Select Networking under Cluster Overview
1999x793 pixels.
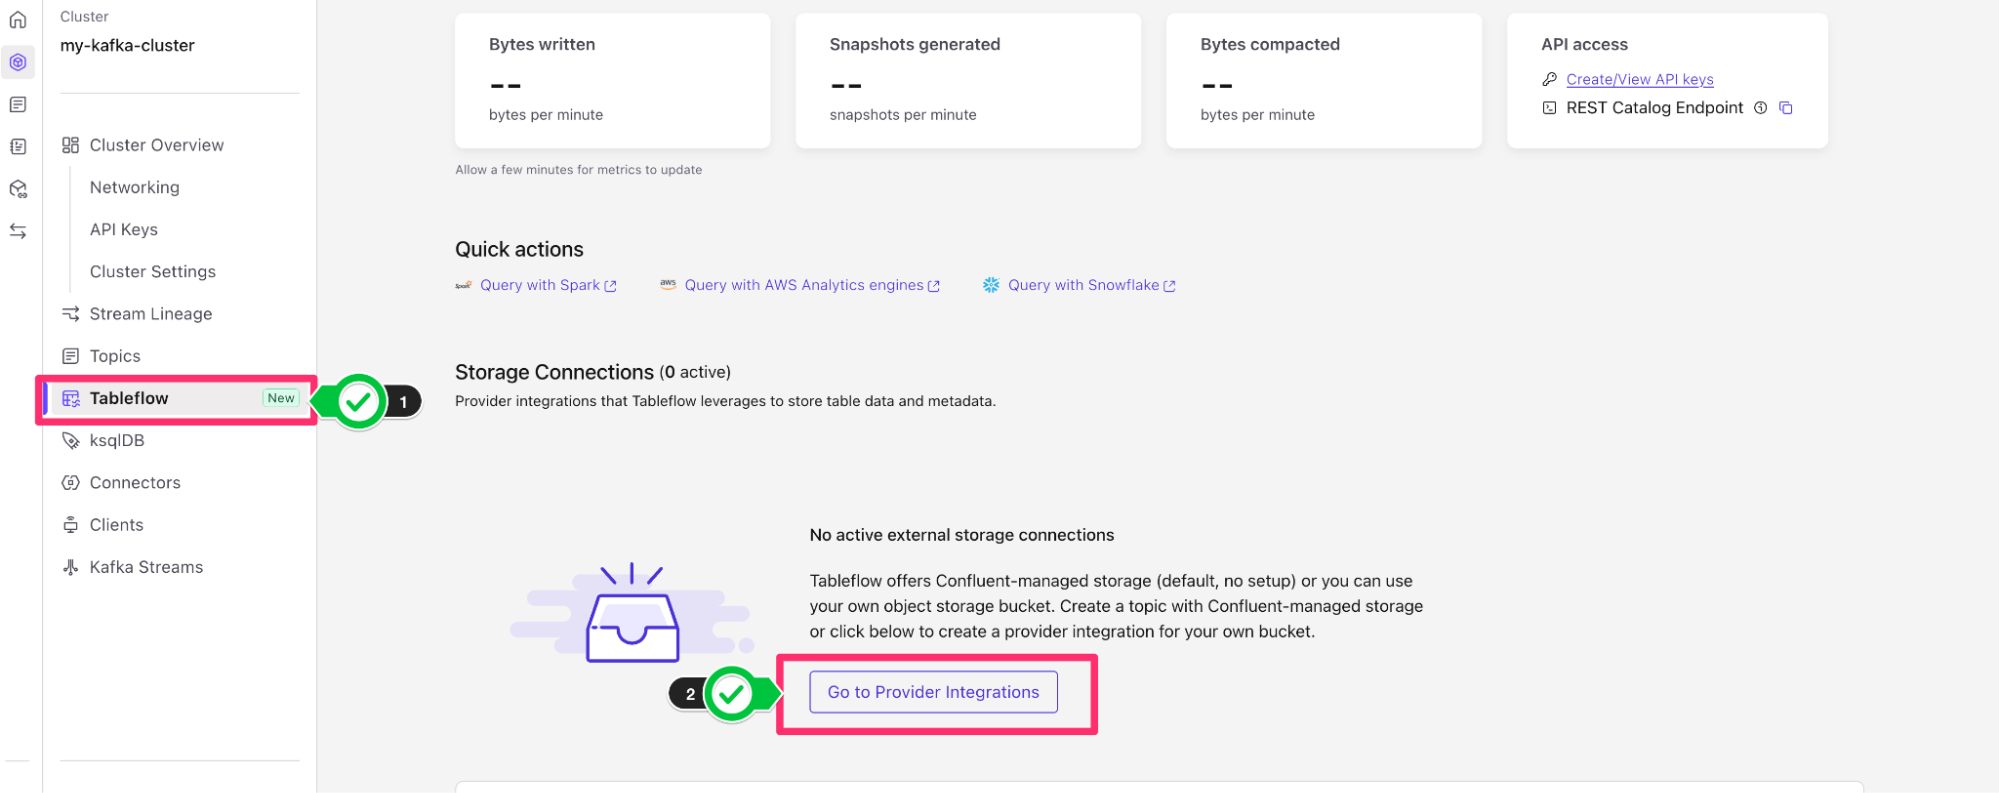click(135, 187)
